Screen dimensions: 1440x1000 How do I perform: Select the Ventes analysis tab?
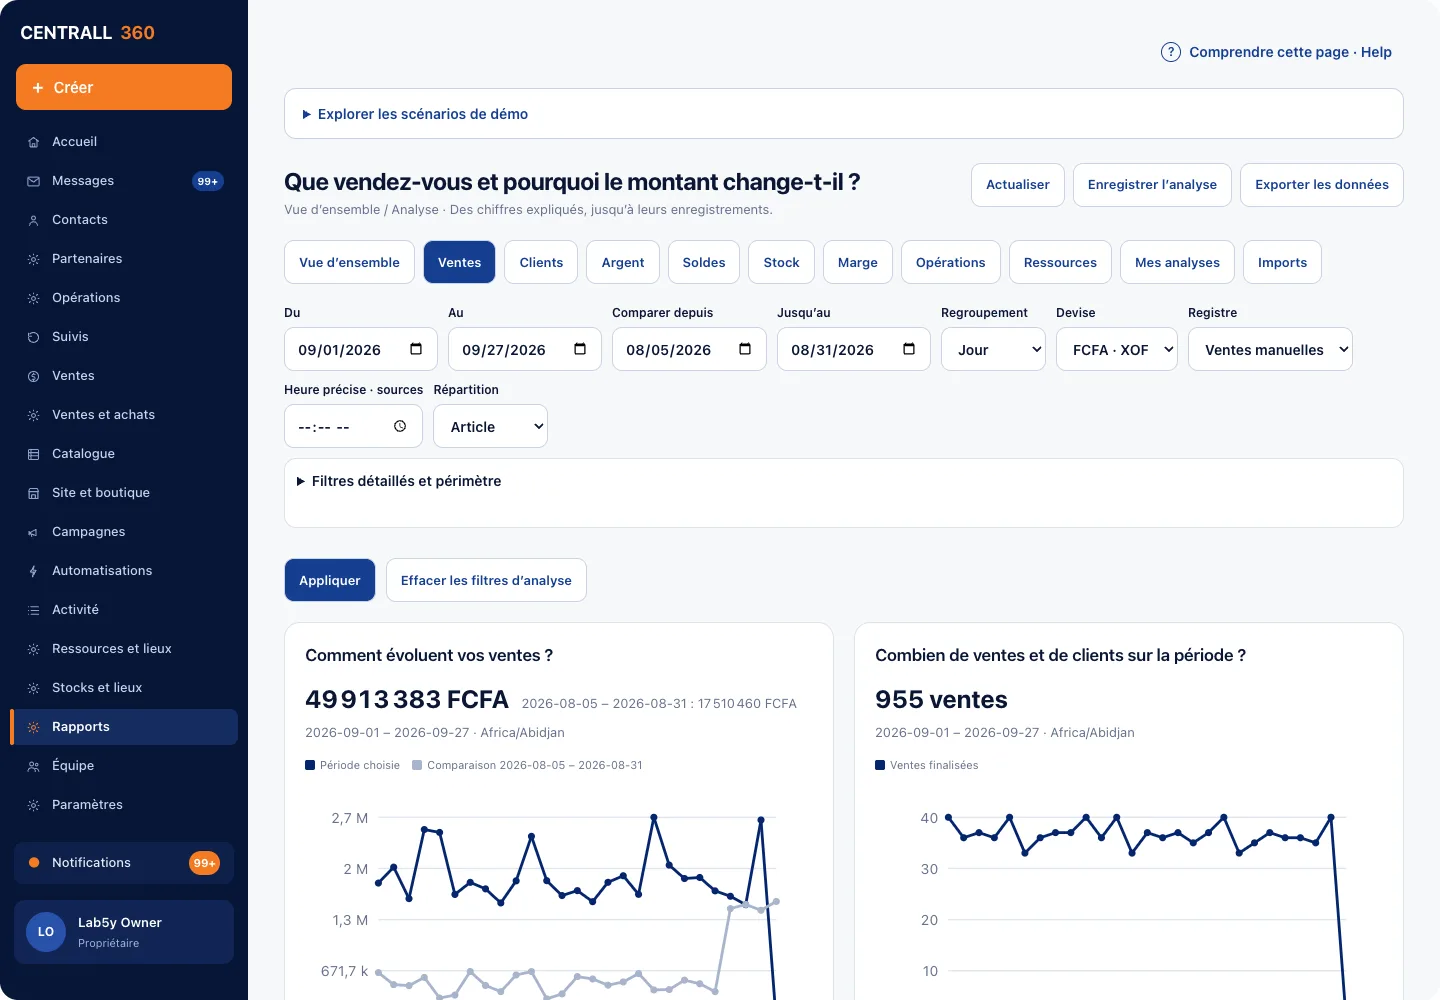459,262
